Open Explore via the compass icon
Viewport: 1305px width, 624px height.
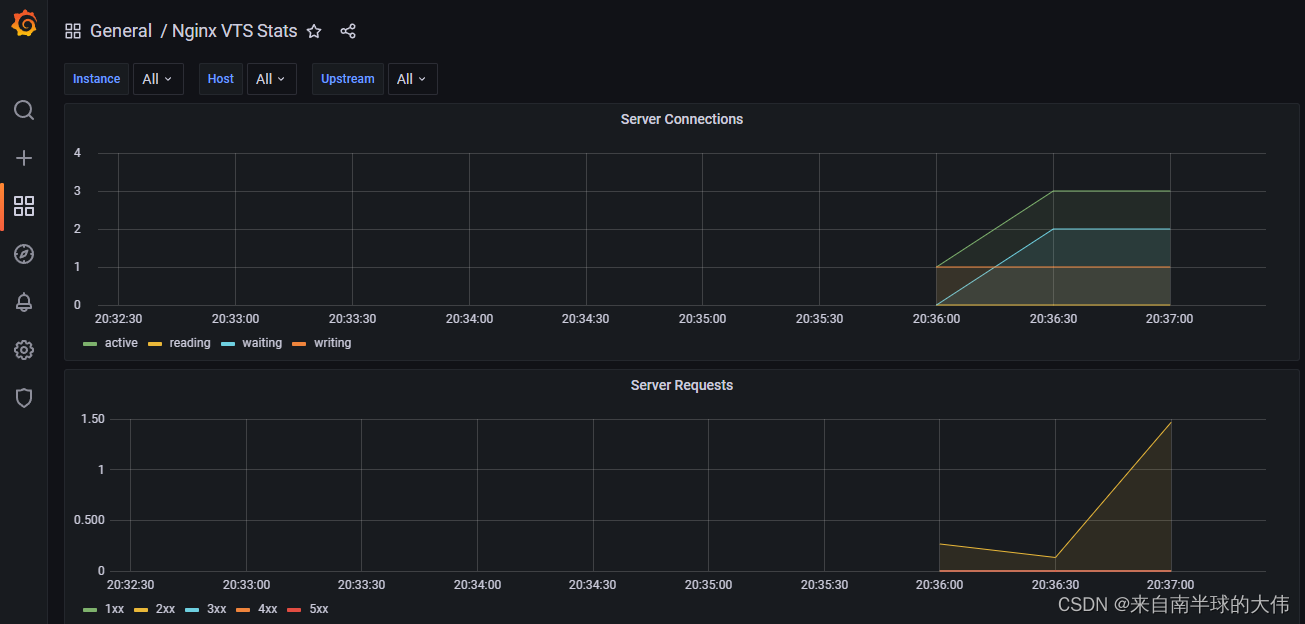[23, 254]
